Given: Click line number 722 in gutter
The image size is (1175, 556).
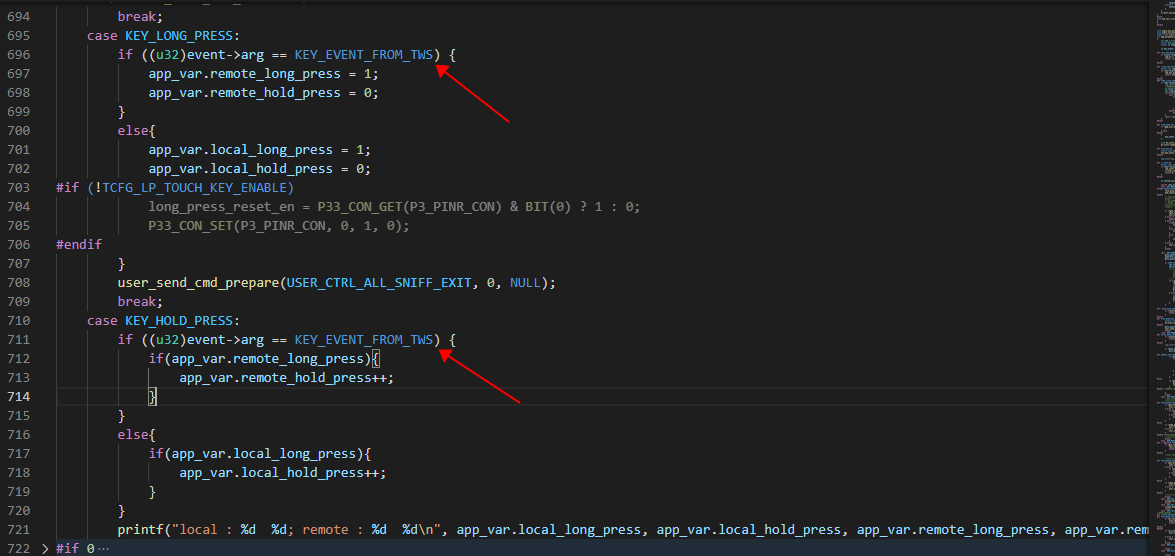Looking at the screenshot, I should pyautogui.click(x=18, y=549).
